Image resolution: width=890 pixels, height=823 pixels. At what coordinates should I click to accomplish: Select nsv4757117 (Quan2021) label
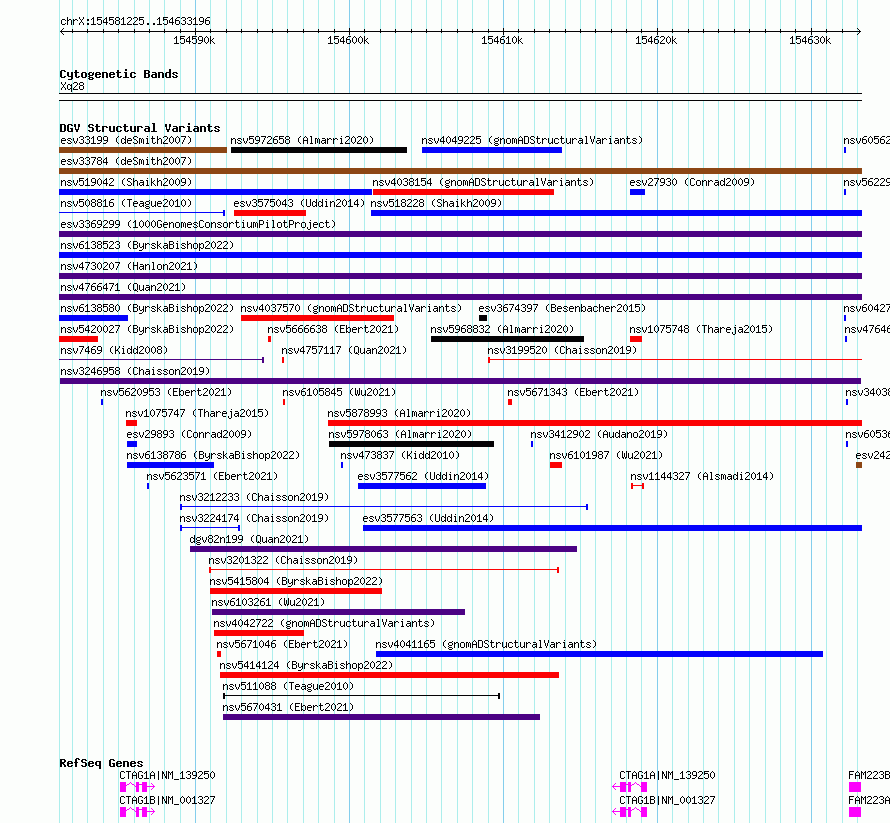point(344,350)
